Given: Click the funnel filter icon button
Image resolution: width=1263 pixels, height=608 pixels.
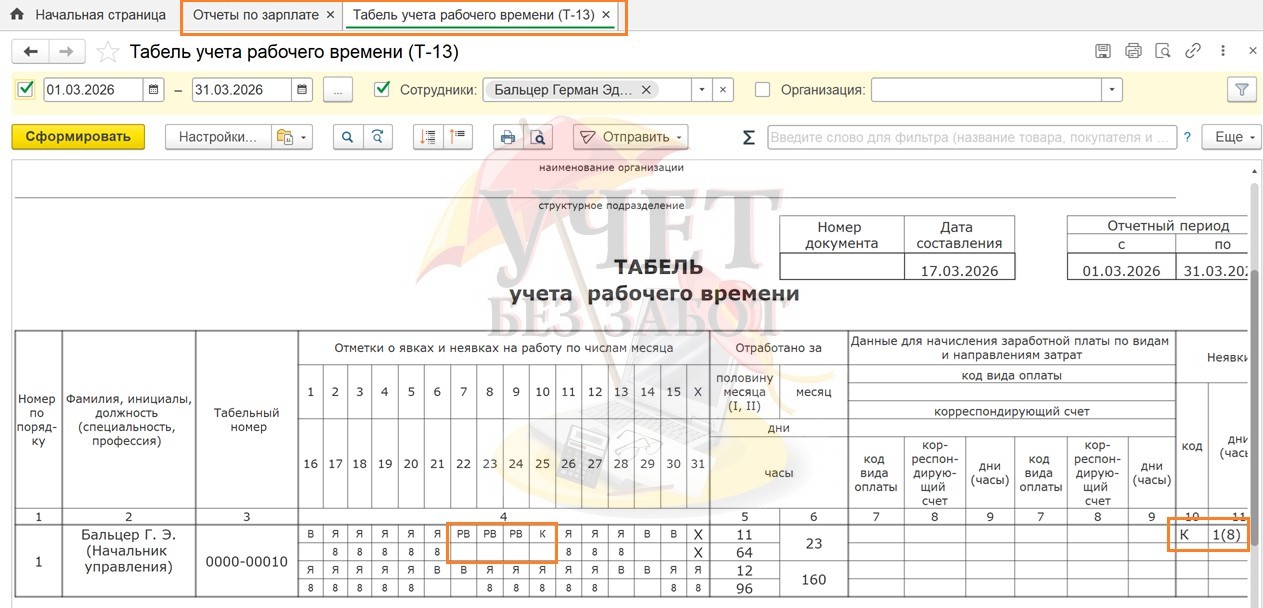Looking at the screenshot, I should 1241,90.
